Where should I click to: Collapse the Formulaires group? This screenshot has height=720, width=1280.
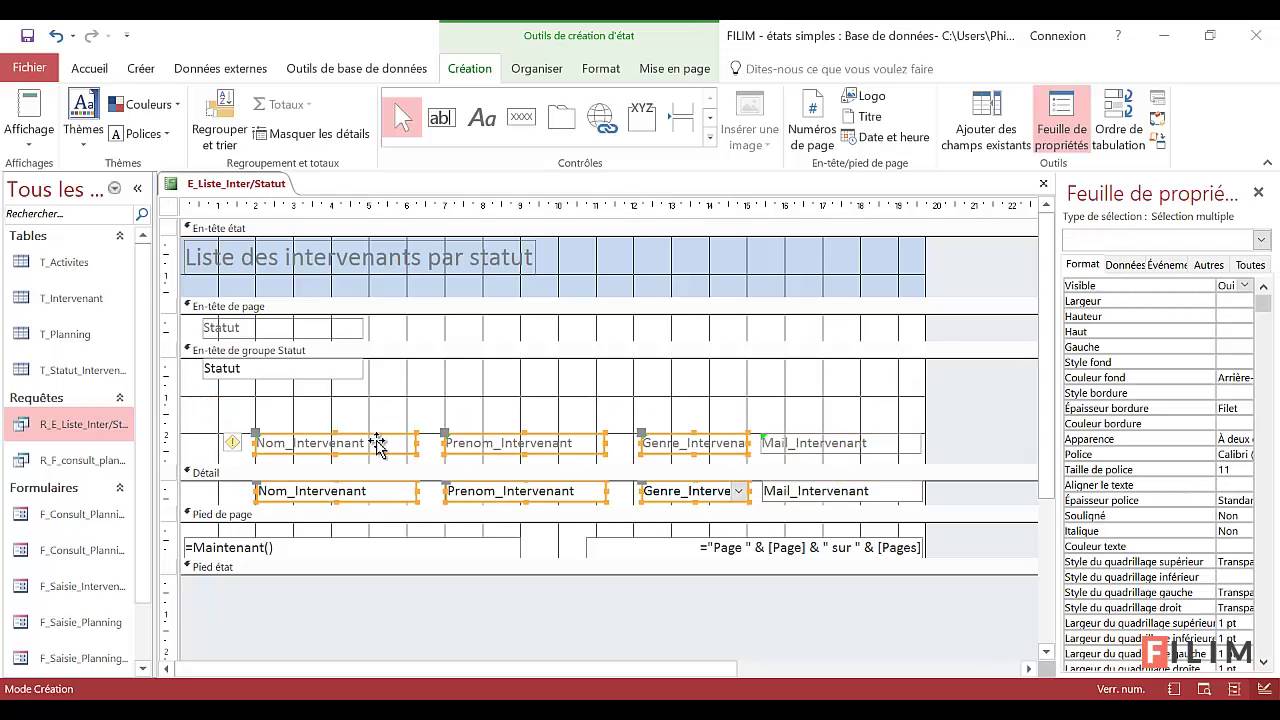pyautogui.click(x=120, y=488)
